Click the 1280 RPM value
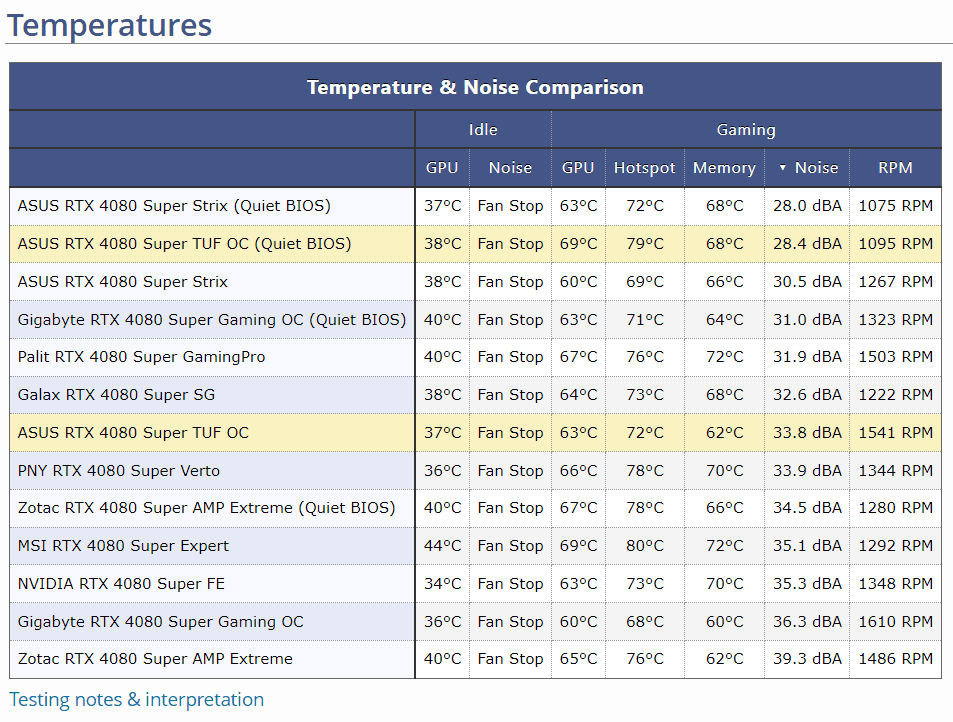 pos(895,508)
